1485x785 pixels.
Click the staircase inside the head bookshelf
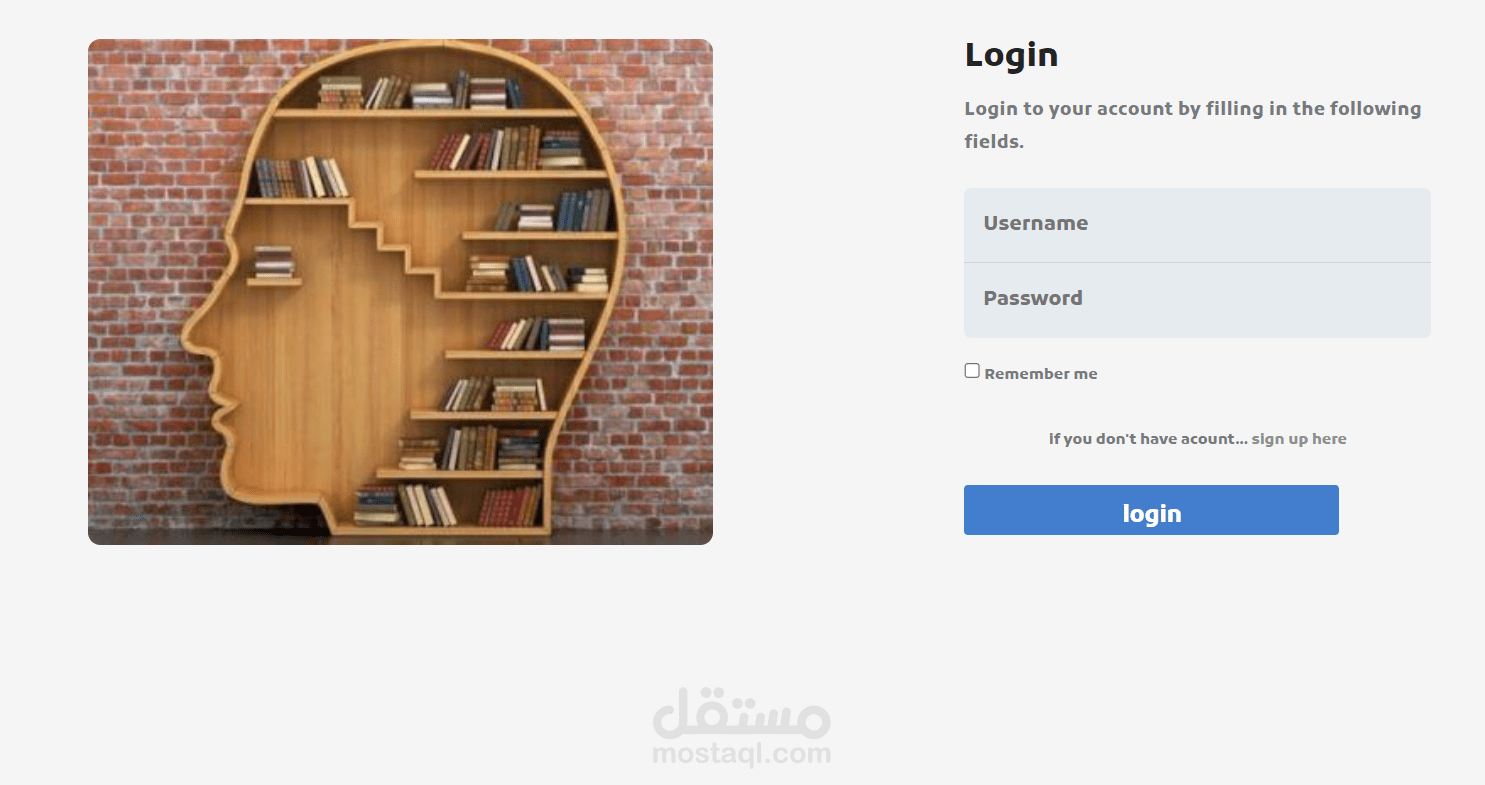coord(392,245)
